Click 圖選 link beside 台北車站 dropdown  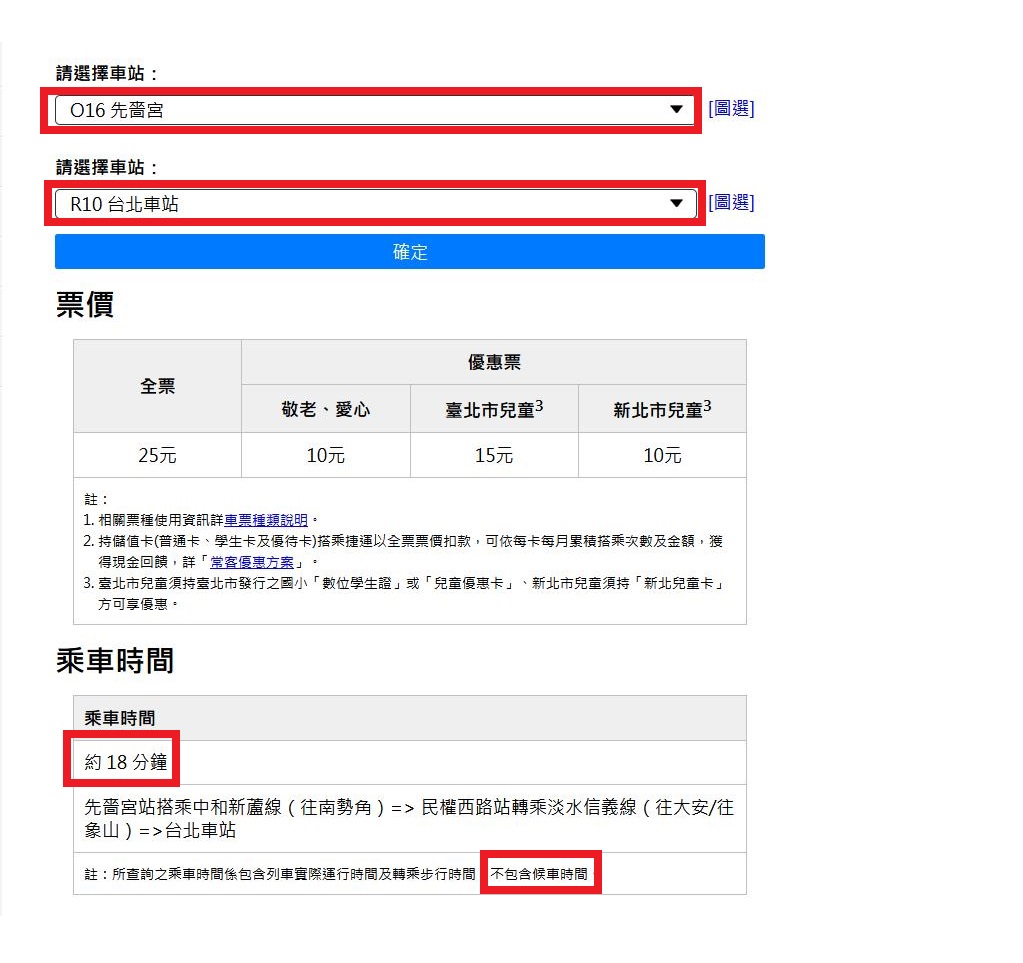(731, 203)
